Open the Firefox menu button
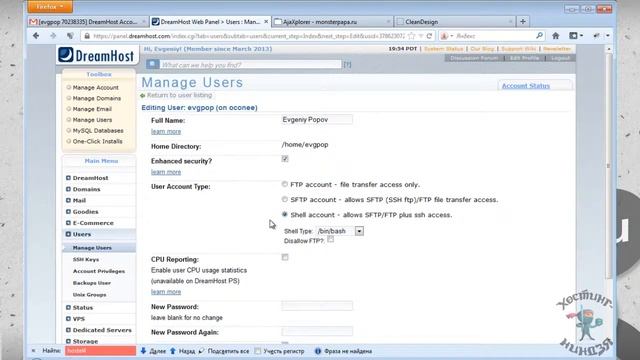This screenshot has height=360, width=640. [x=50, y=7]
